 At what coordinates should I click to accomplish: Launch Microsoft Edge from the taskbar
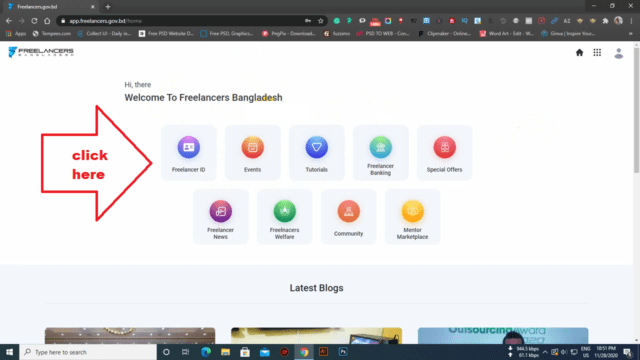206,352
